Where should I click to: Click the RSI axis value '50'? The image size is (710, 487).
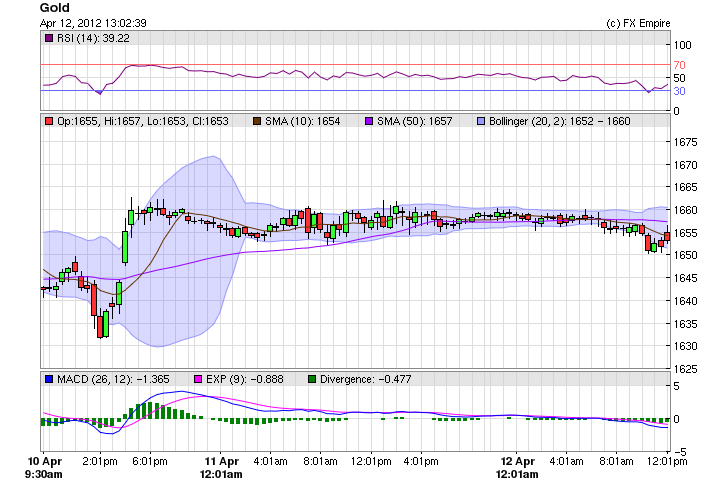(x=679, y=78)
